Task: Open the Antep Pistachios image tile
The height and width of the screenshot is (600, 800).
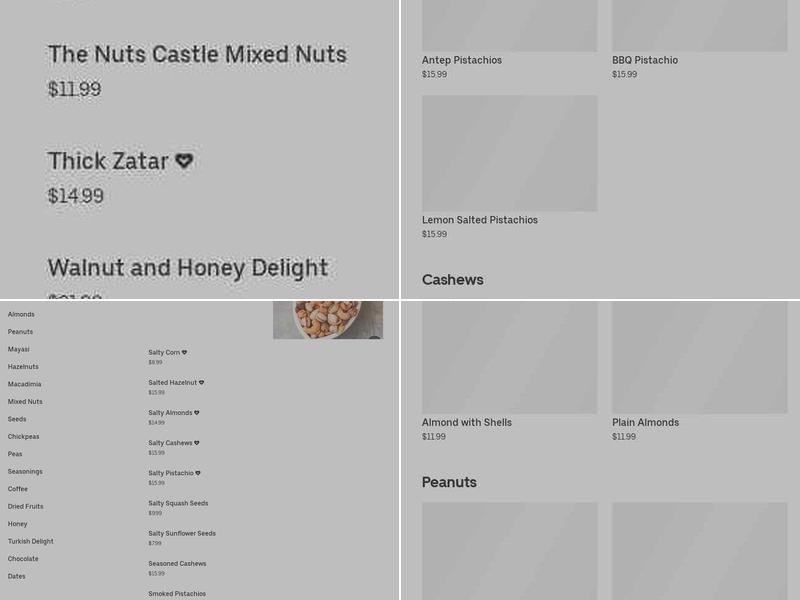Action: point(509,25)
